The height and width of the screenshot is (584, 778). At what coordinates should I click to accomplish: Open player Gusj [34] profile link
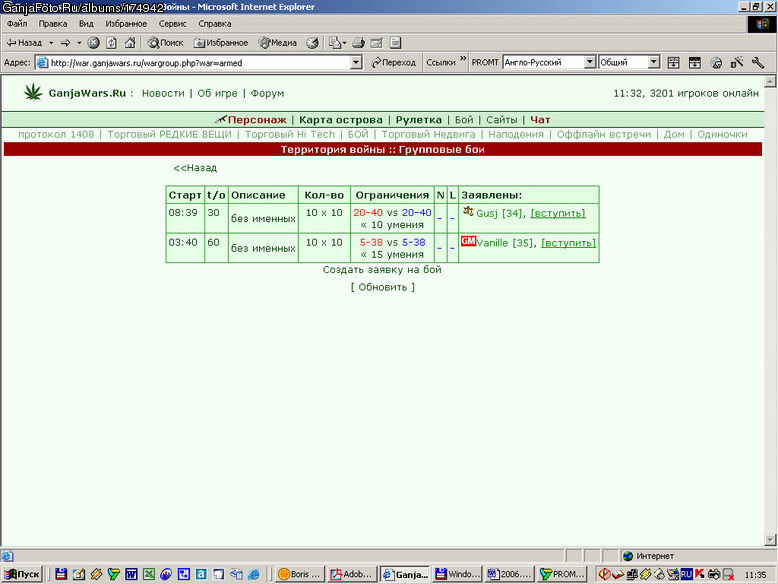click(499, 213)
